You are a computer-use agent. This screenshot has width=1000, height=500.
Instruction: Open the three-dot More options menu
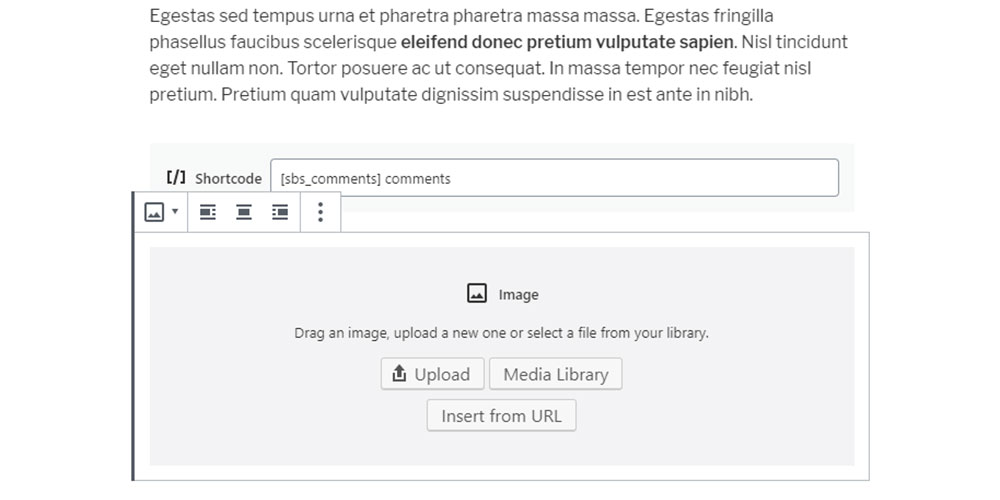click(x=320, y=212)
